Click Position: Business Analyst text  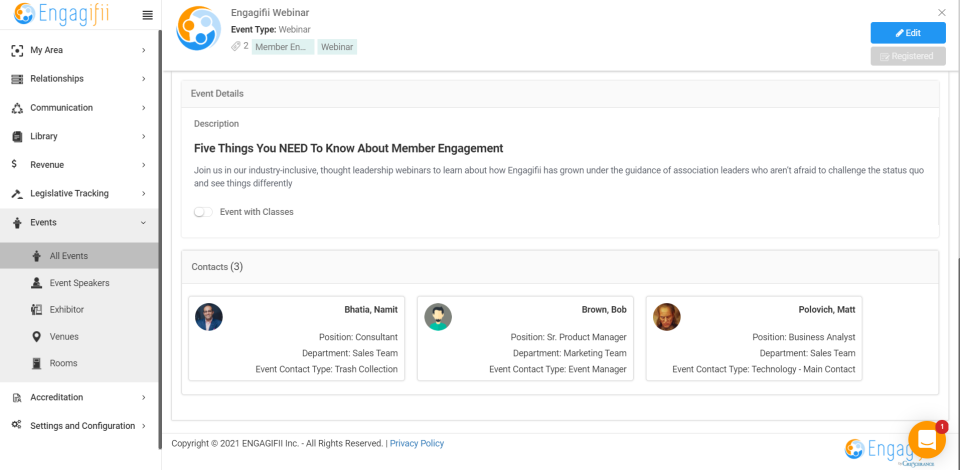[804, 337]
